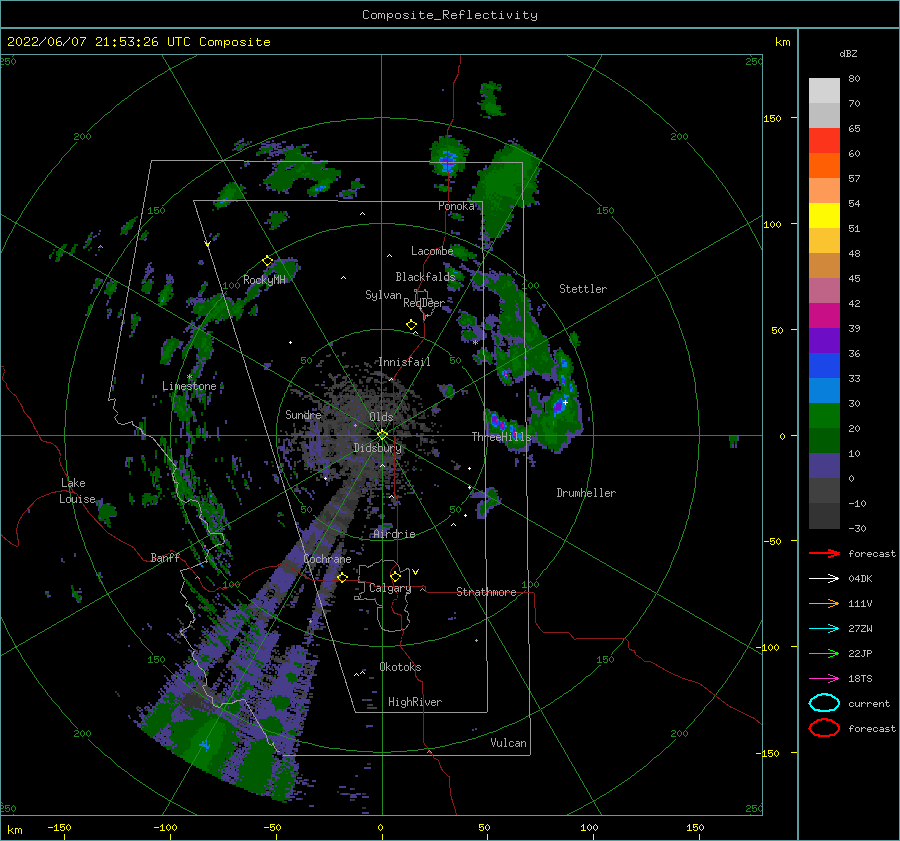Click the Sylvan label
Screen dimensions: 900x841
383,295
